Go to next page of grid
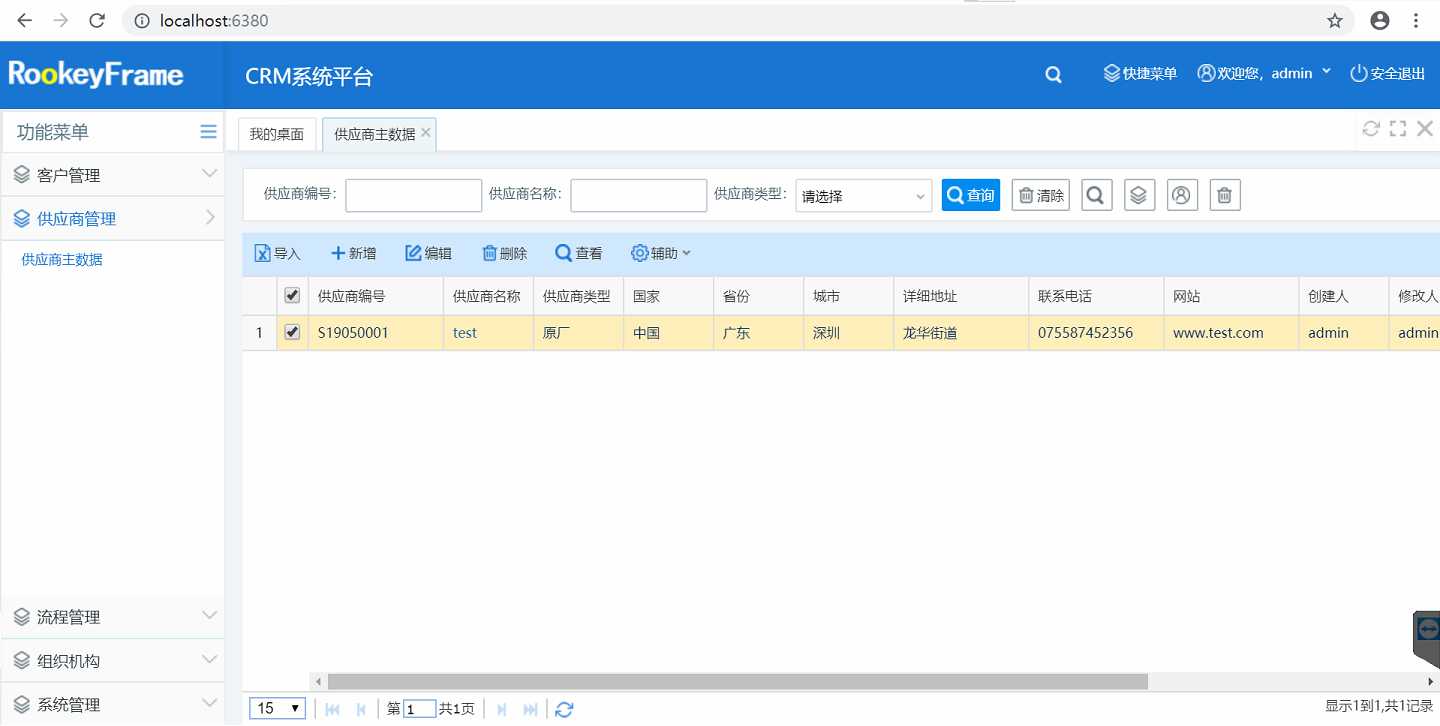Image resolution: width=1440 pixels, height=726 pixels. (x=502, y=709)
